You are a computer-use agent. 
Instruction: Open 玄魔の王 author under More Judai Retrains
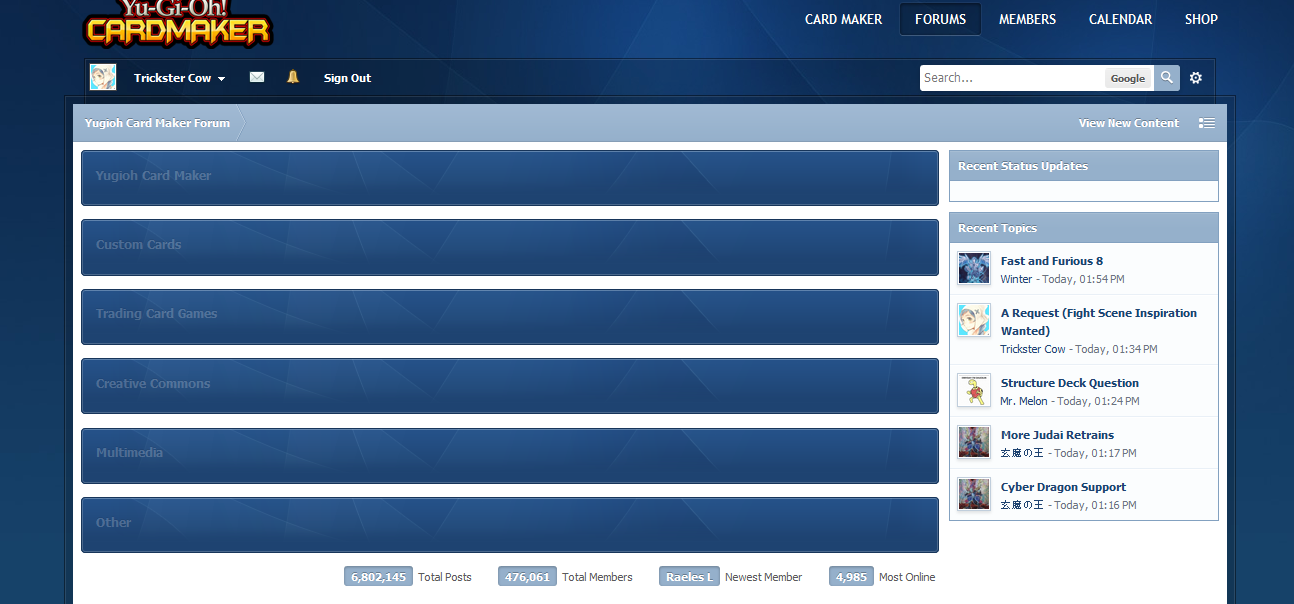pos(1022,453)
